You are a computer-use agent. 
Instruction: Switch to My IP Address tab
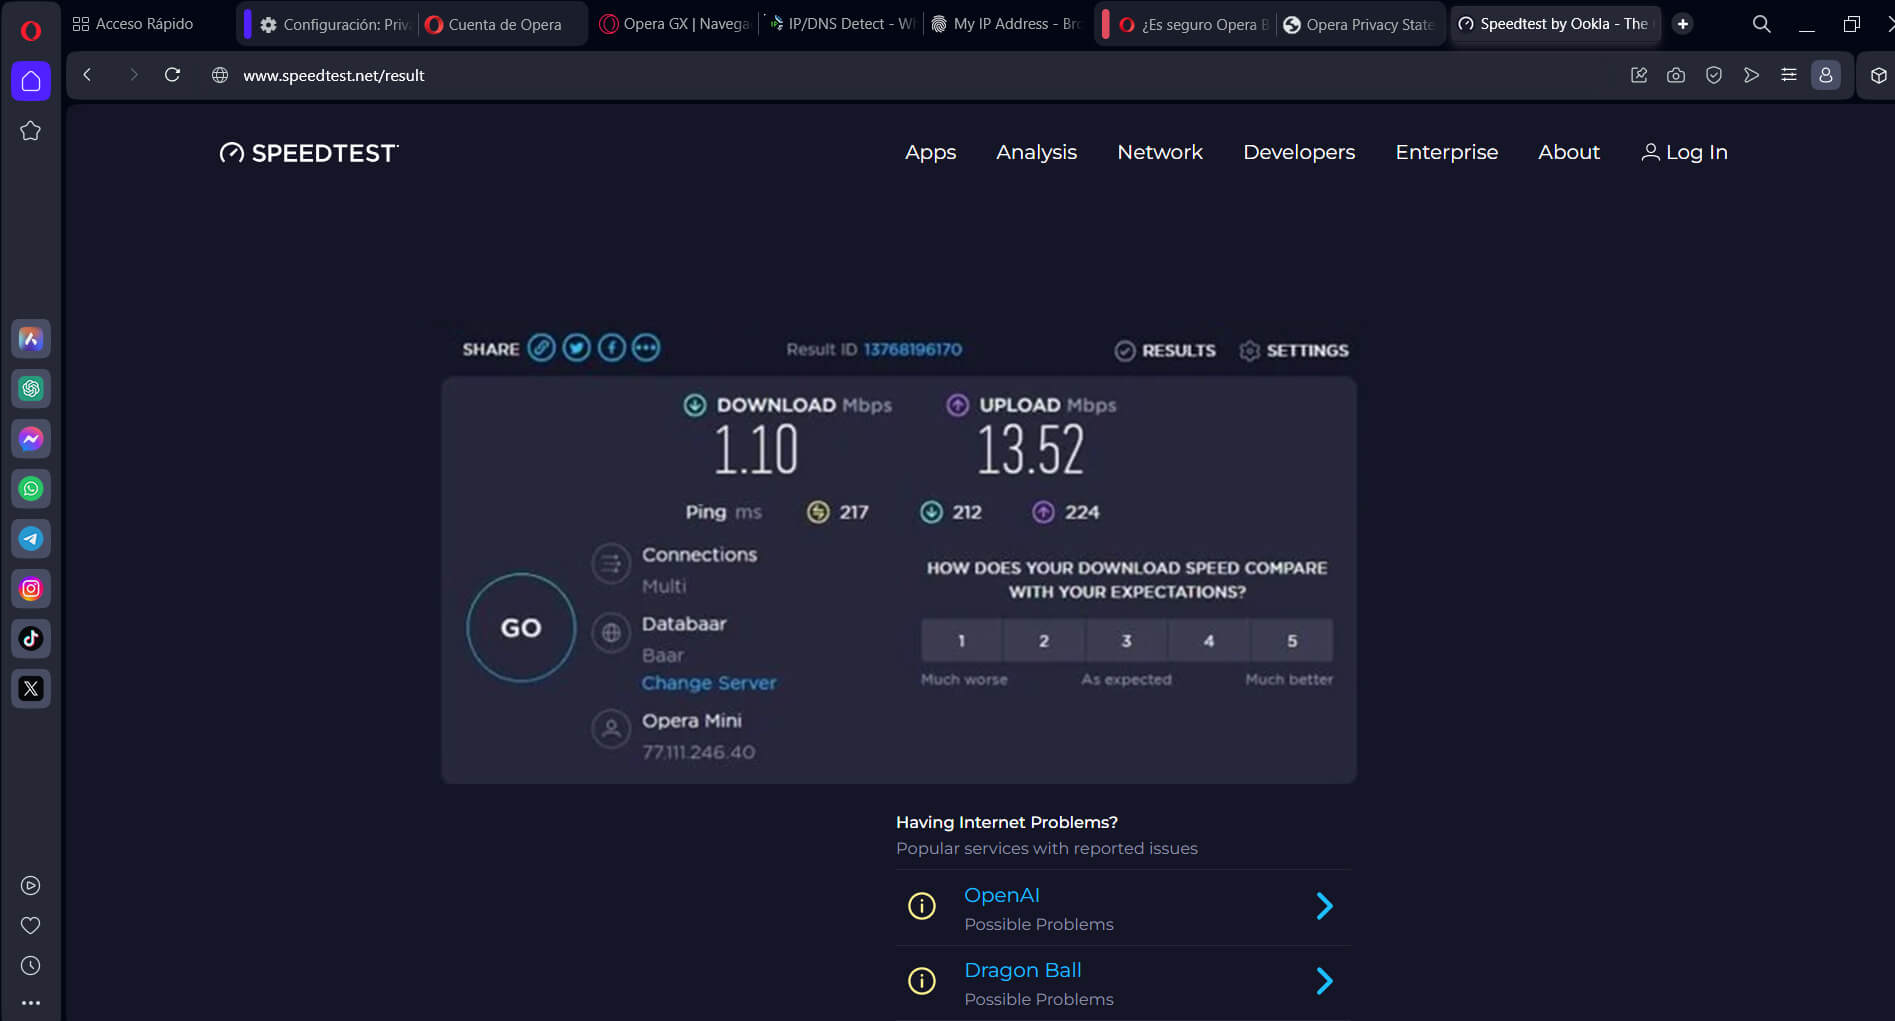[x=1007, y=24]
